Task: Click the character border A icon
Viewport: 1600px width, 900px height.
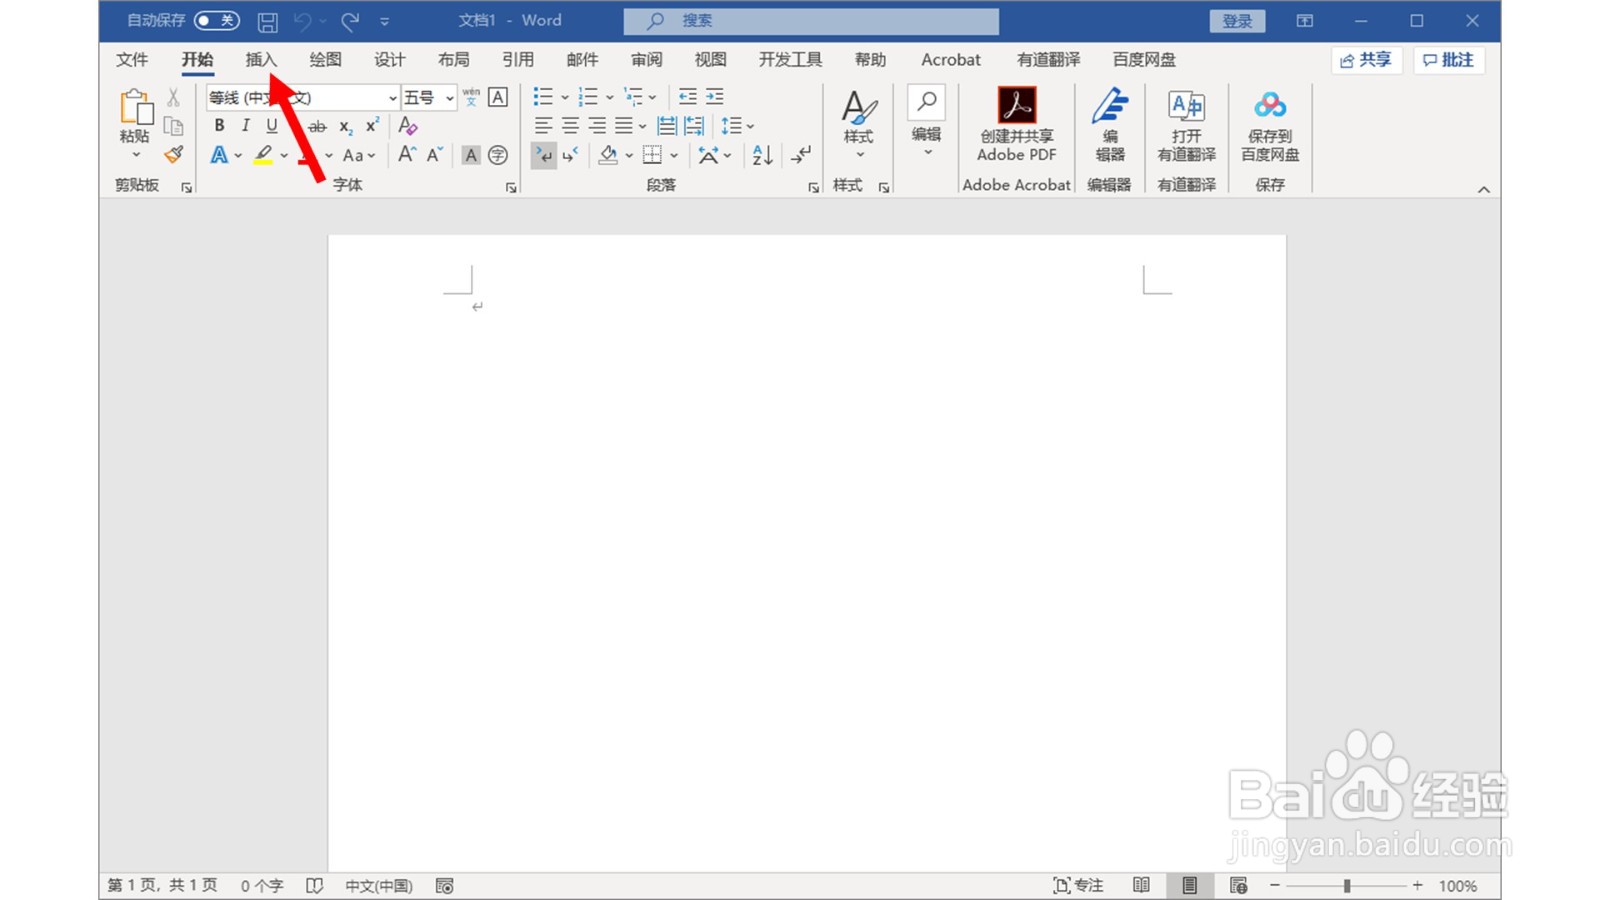Action: pos(498,97)
